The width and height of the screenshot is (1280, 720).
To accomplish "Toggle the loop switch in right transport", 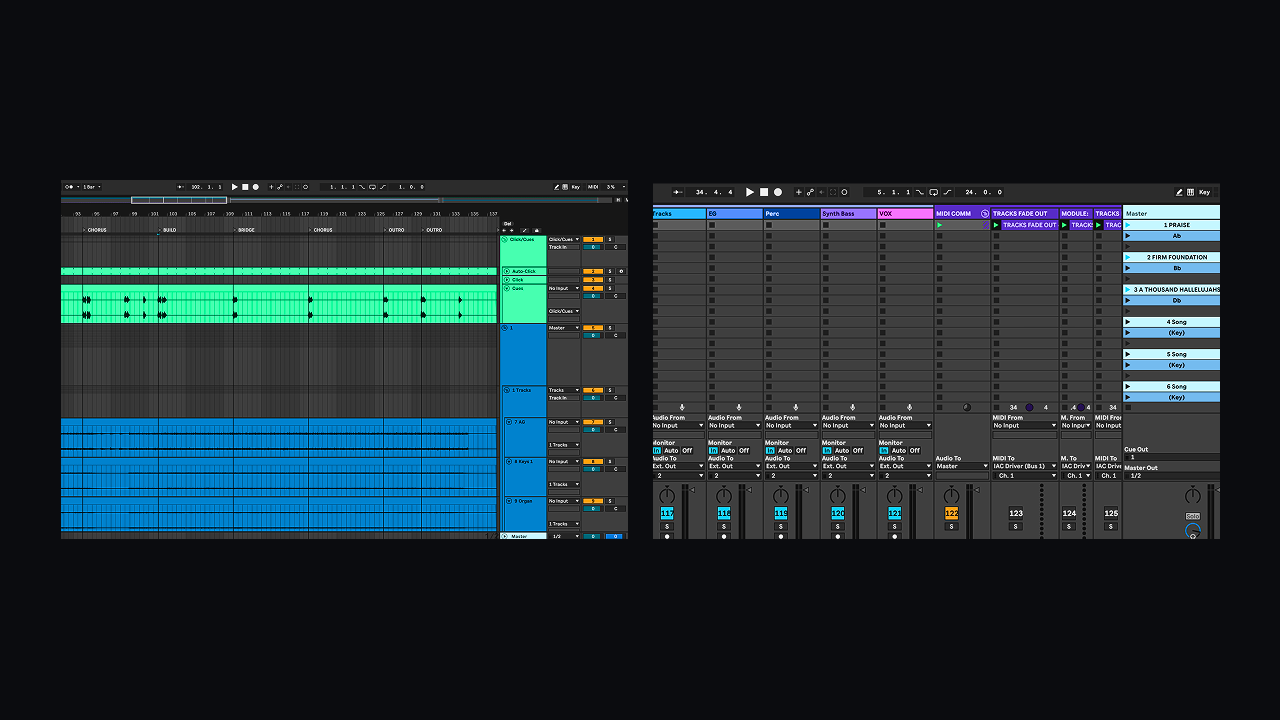I will 933,192.
